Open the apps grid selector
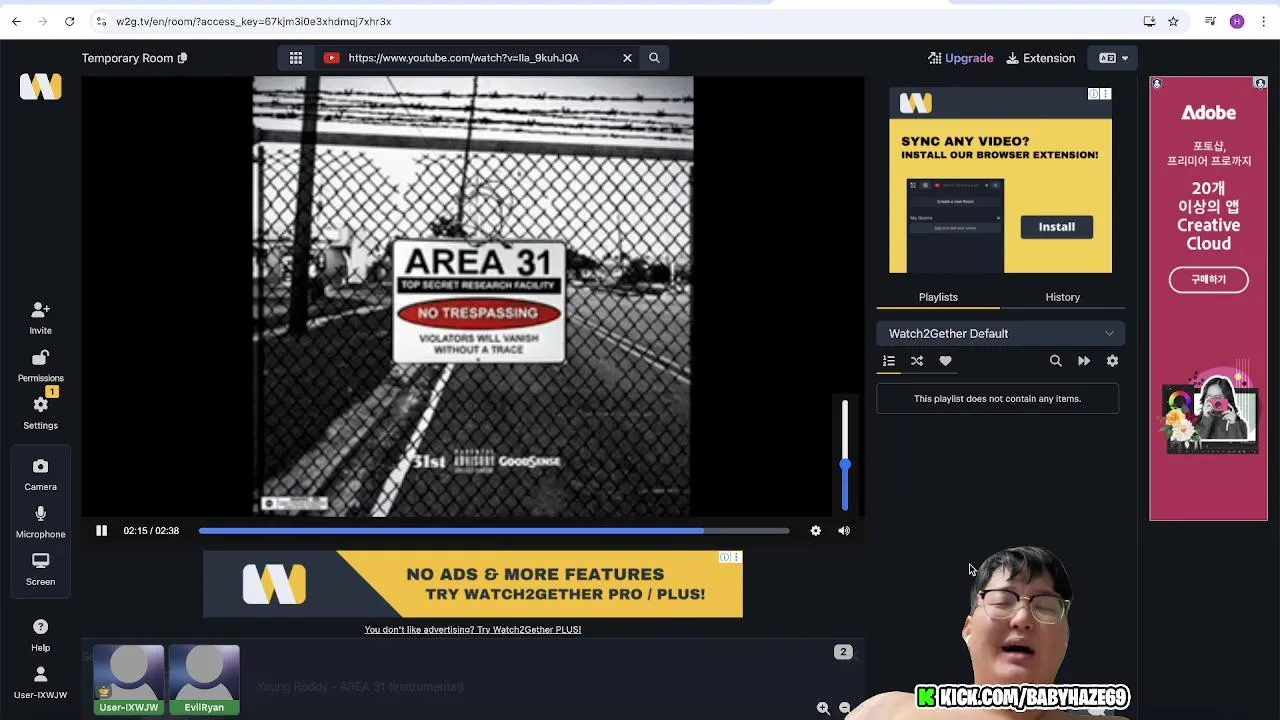Screen dimensions: 1280x720 pos(296,58)
